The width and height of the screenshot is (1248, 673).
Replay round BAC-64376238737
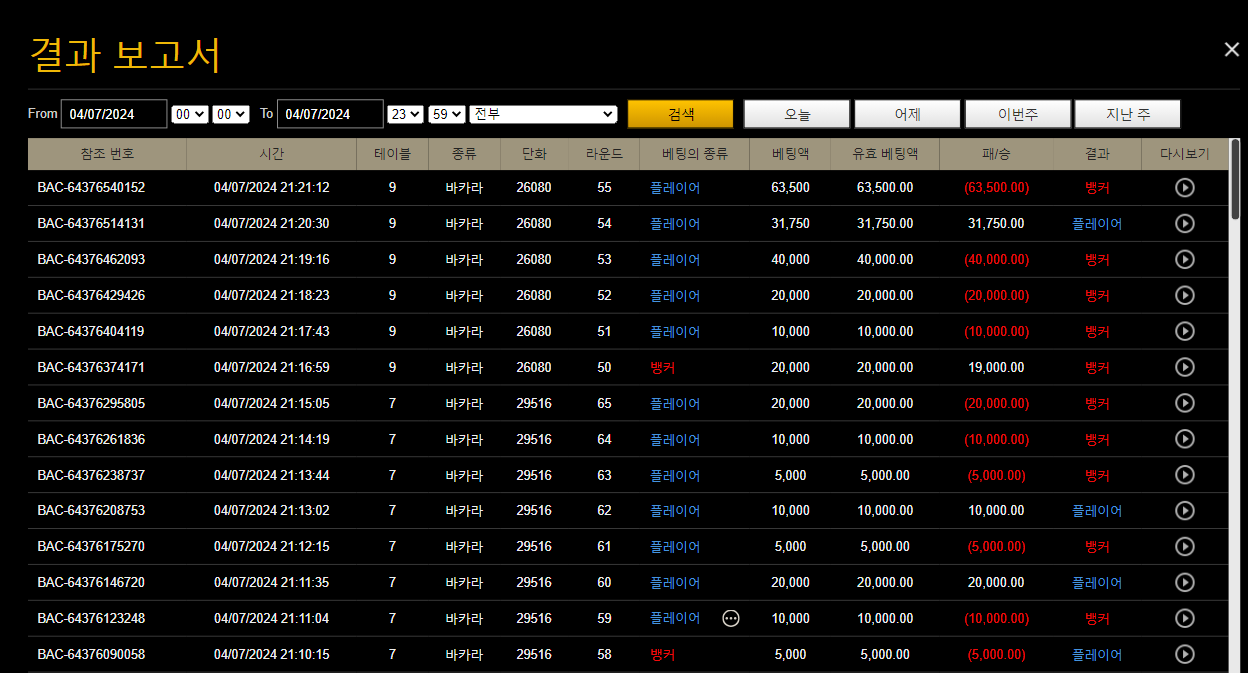tap(1185, 475)
